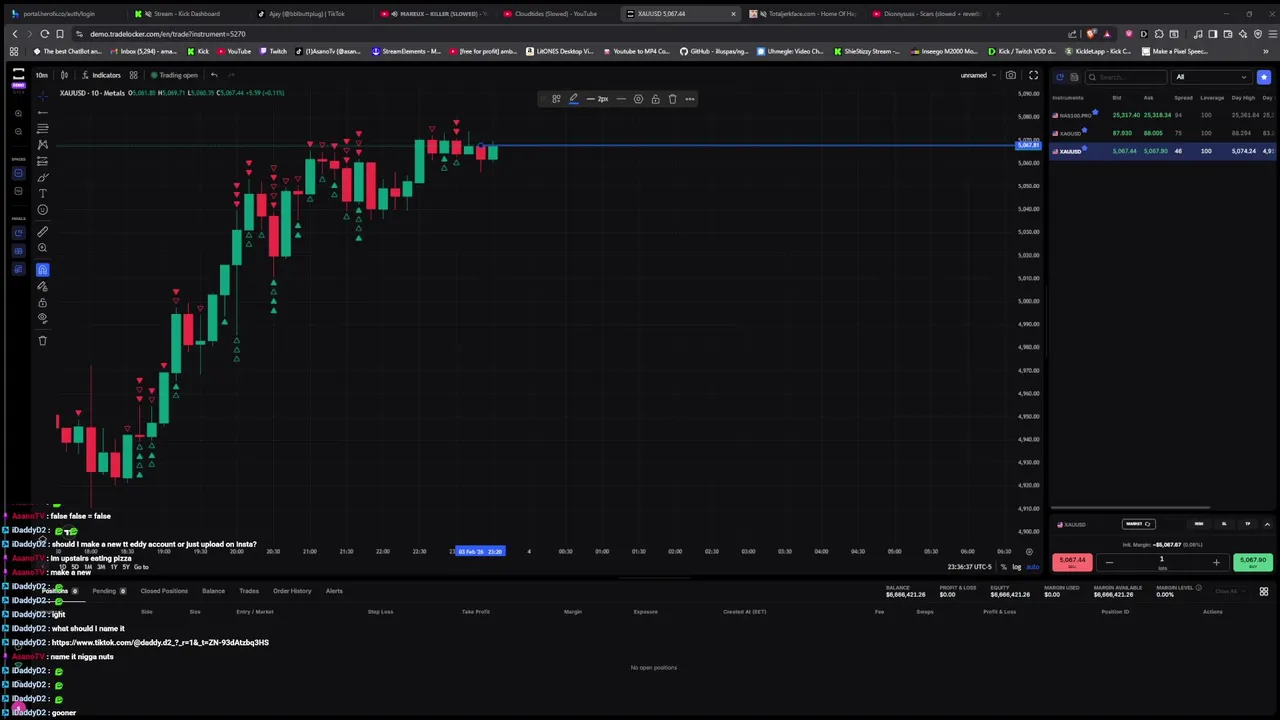The width and height of the screenshot is (1280, 720).
Task: Open drawing settings gear in floating toolbar
Action: pos(638,99)
